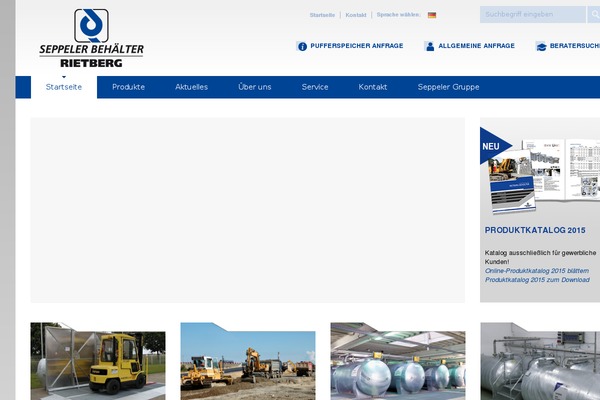Open the Beratersuche link text
Screen dimensions: 600x400
click(x=575, y=46)
